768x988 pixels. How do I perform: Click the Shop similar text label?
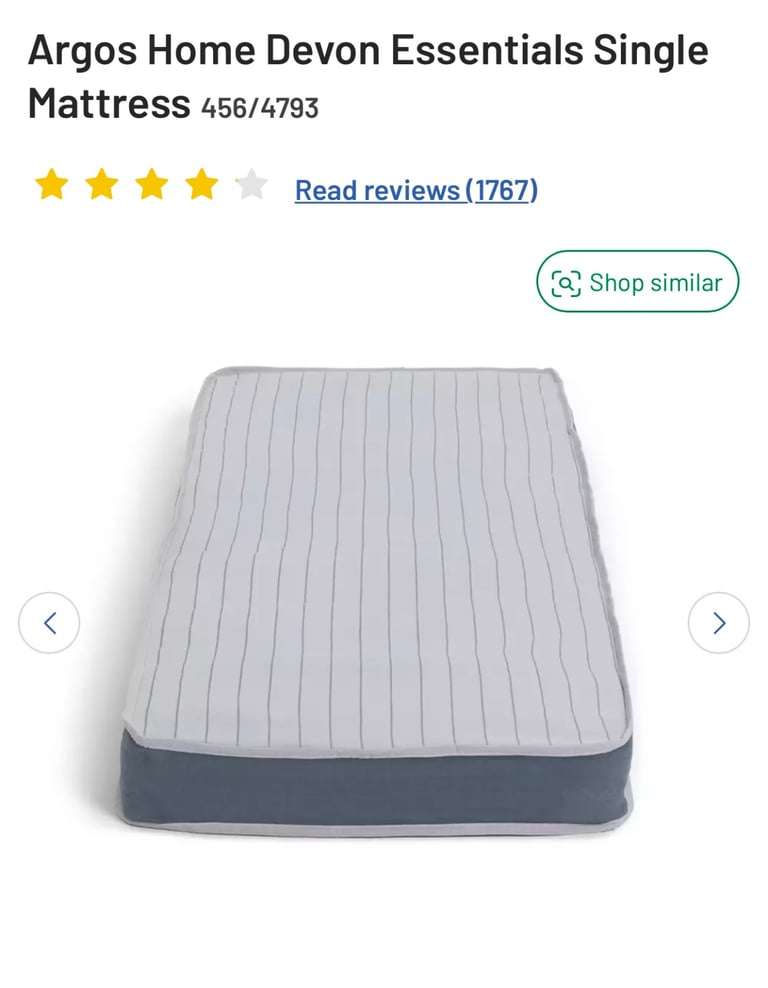(656, 282)
